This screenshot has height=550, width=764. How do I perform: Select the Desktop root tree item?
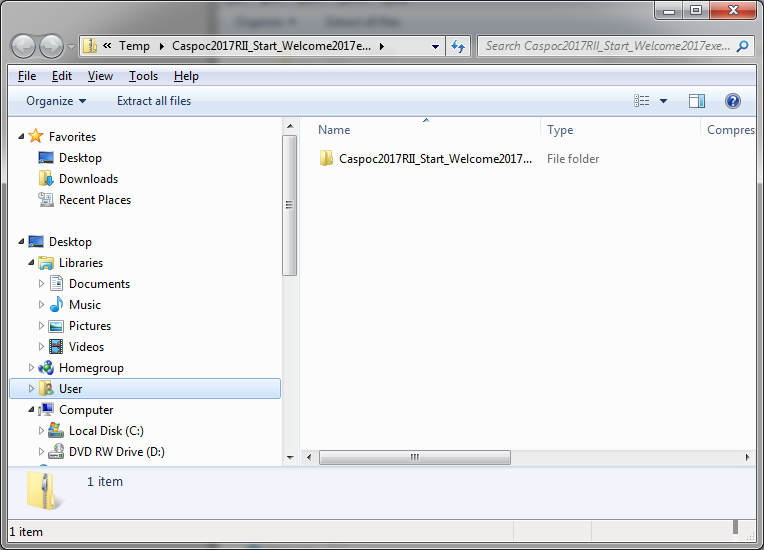click(x=70, y=241)
